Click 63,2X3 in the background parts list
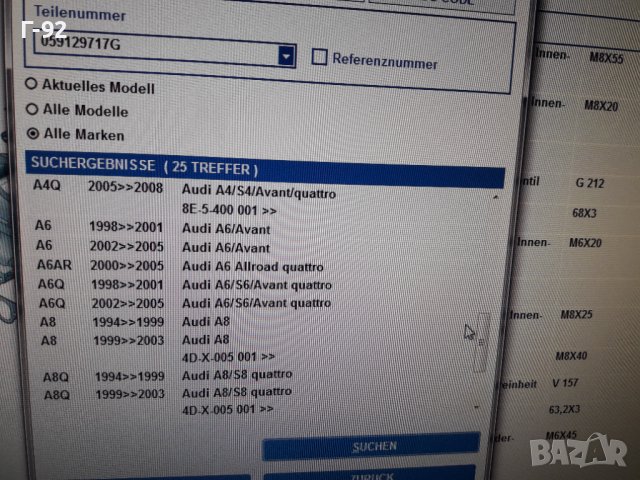Screen dimensions: 640x480 click(x=564, y=409)
